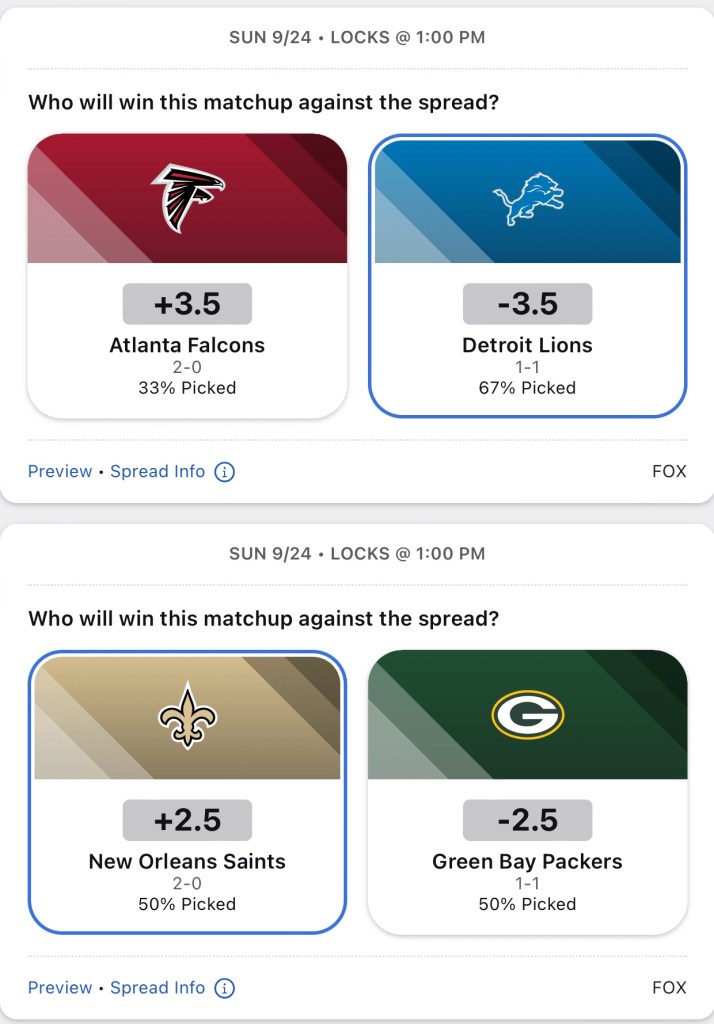View Spread Info link for Saints-Packers matchup
Viewport: 714px width, 1024px height.
158,987
